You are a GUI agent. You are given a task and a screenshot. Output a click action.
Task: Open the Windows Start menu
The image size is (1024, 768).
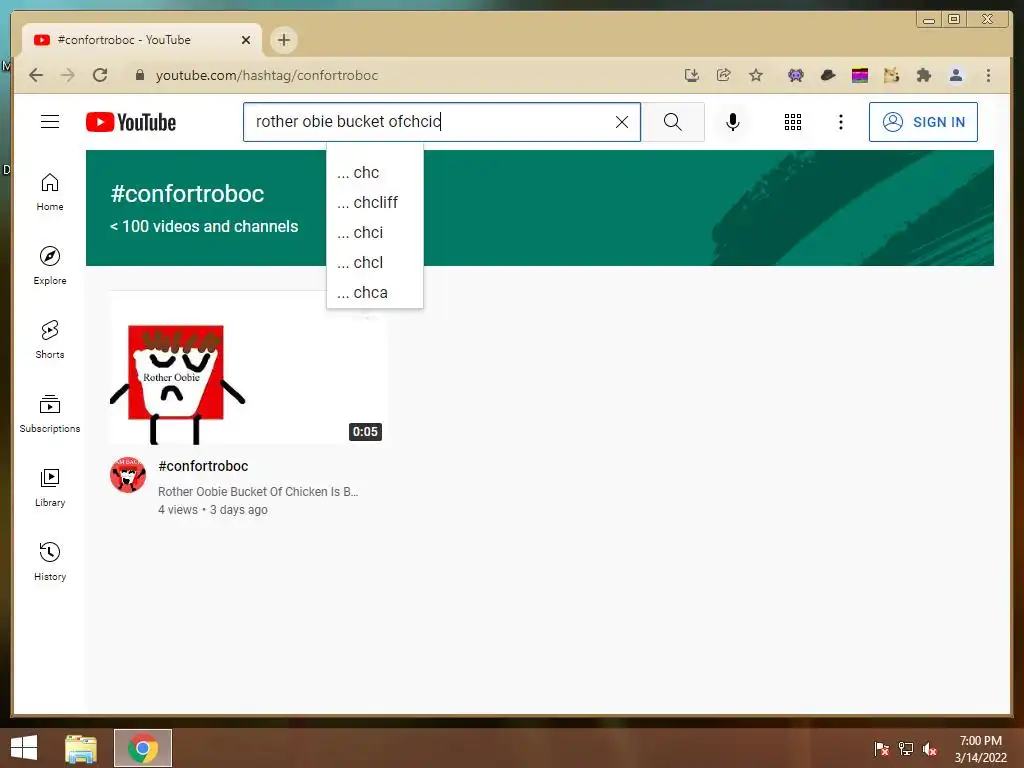click(x=24, y=748)
